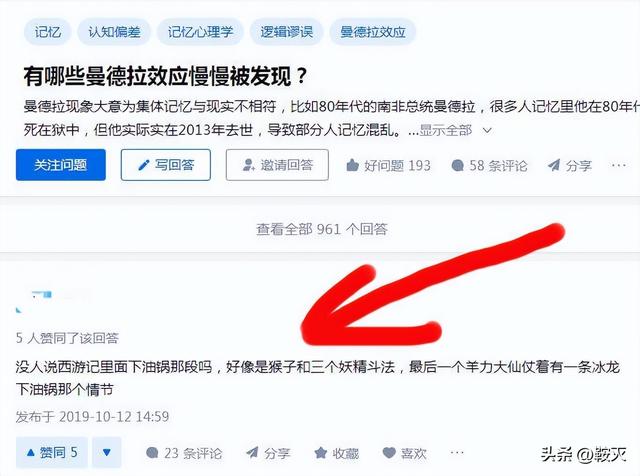The height and width of the screenshot is (476, 640).
Task: Downvote the answer with the down arrow
Action: pyautogui.click(x=107, y=452)
